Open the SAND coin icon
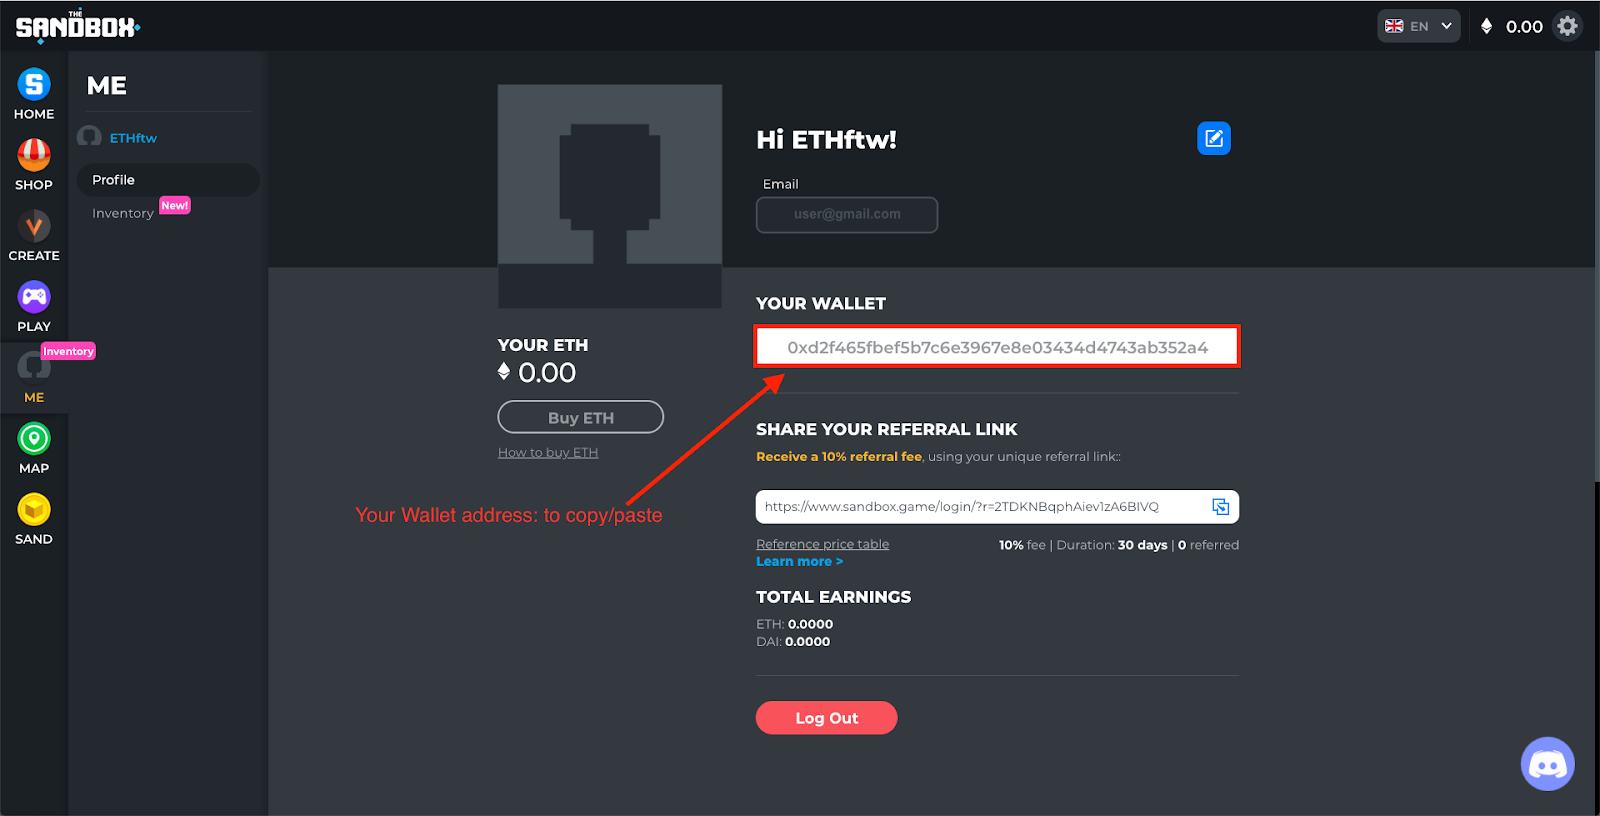This screenshot has height=816, width=1600. pos(34,510)
